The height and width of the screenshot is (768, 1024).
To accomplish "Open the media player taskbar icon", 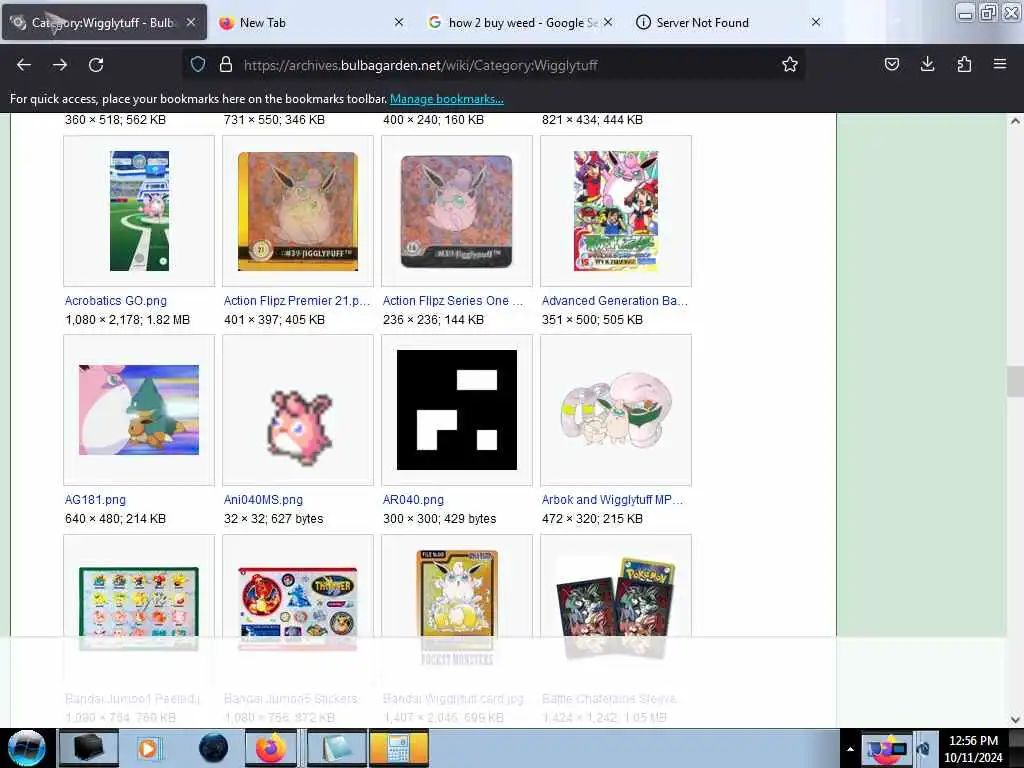I will tap(148, 748).
